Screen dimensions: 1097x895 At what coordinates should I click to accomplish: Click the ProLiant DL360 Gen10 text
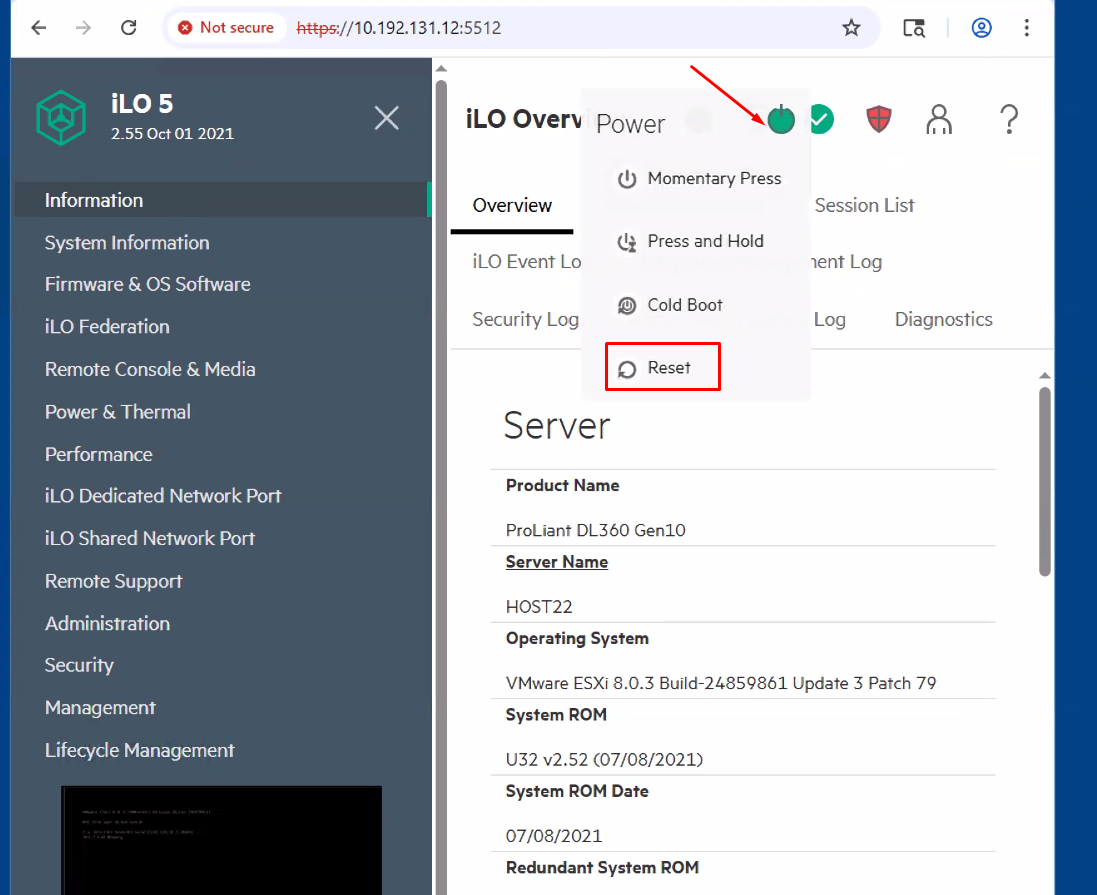(x=595, y=530)
